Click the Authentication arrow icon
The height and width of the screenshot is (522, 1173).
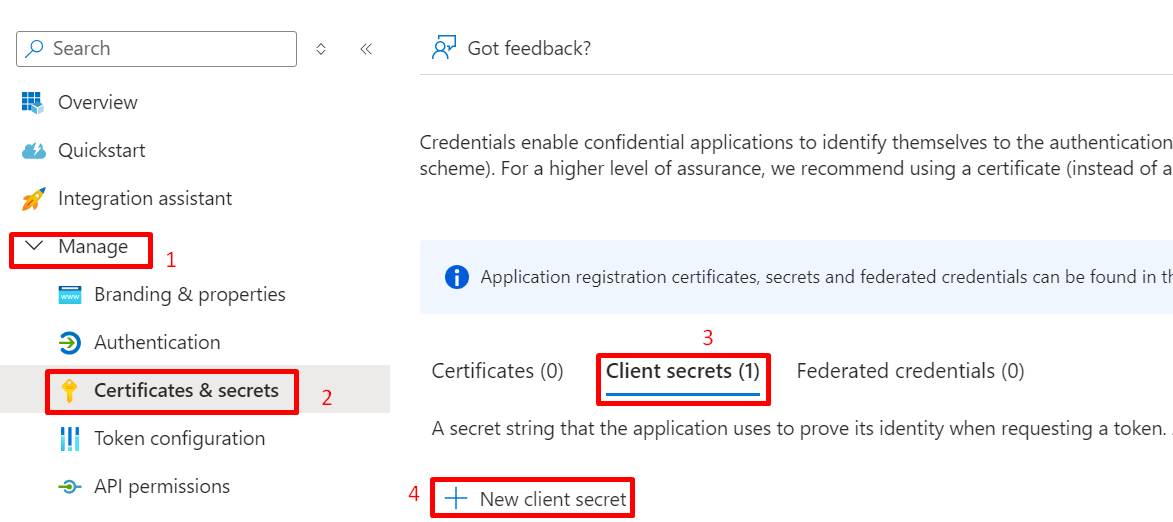click(70, 342)
